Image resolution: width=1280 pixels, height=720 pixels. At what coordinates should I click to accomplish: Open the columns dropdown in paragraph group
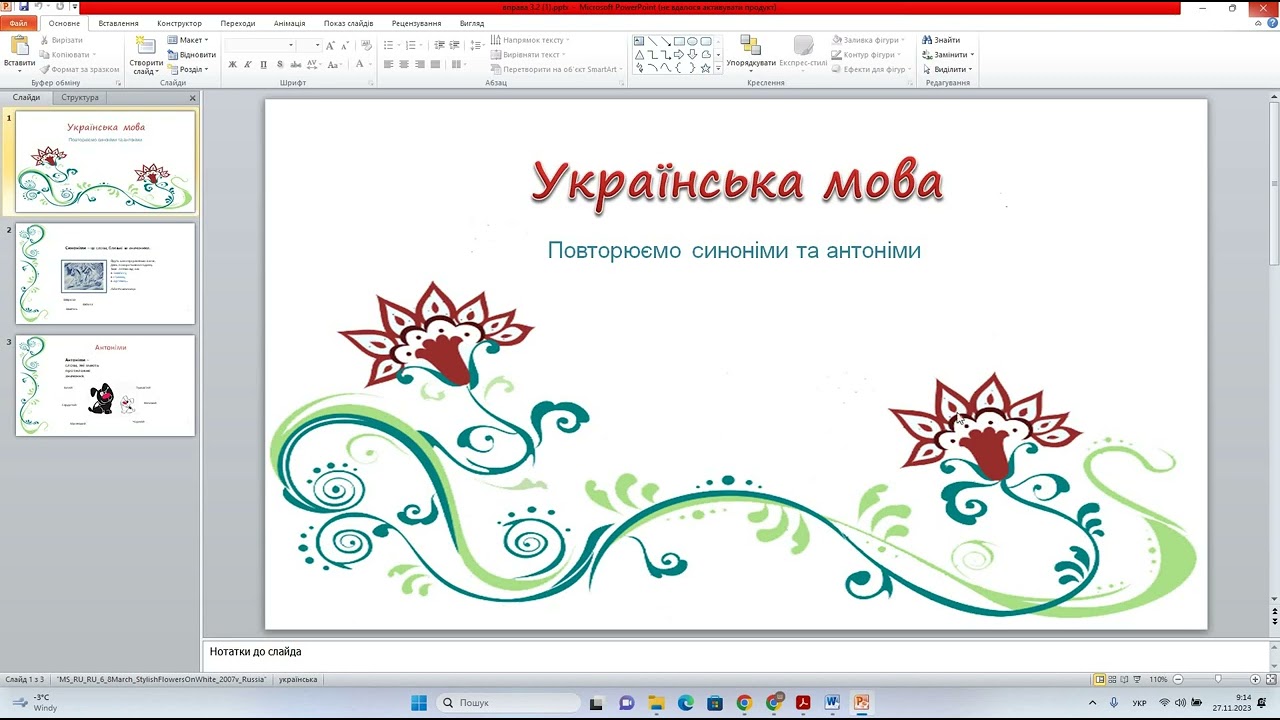[458, 64]
